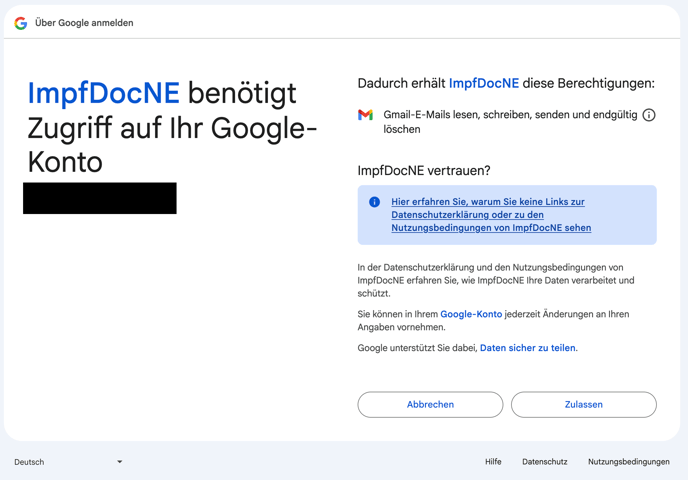The width and height of the screenshot is (688, 480).
Task: Click the redacted account email block
Action: (100, 198)
